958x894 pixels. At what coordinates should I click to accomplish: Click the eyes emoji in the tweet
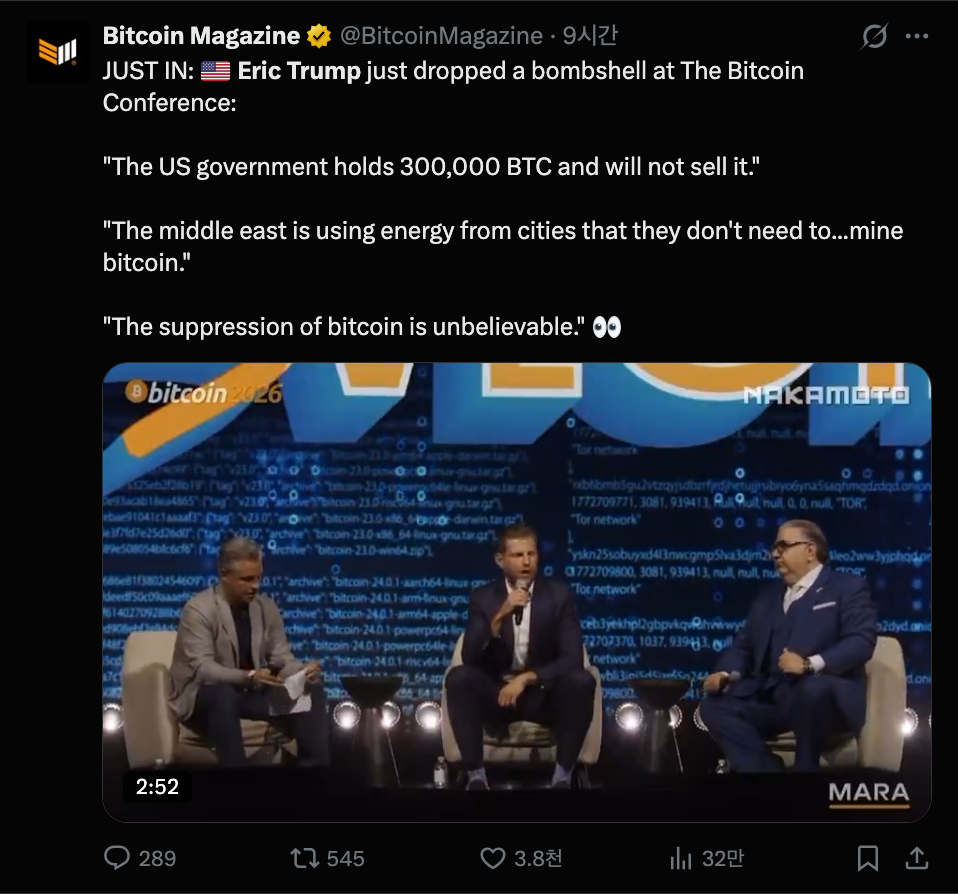tap(607, 327)
